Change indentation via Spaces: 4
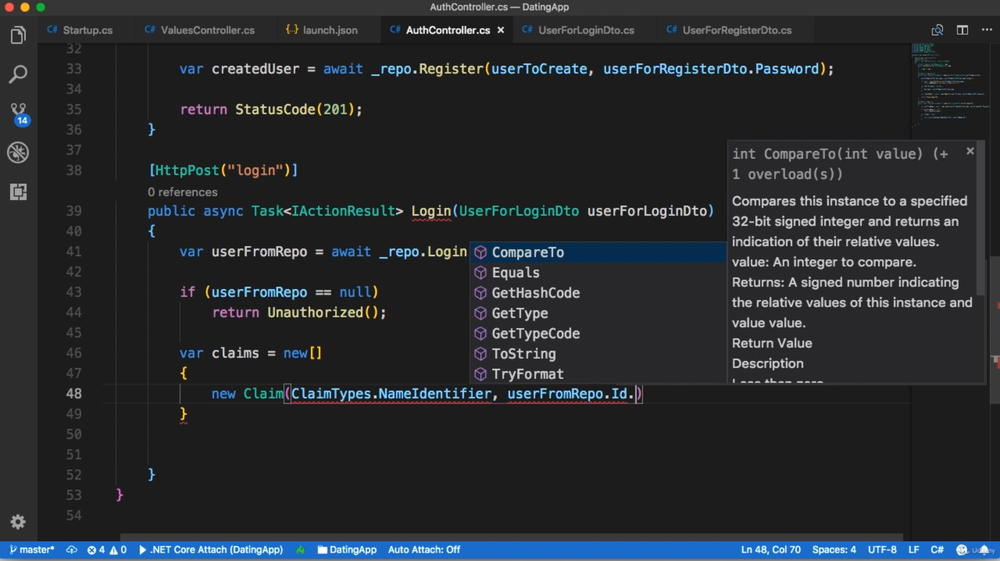This screenshot has height=561, width=1000. 834,550
